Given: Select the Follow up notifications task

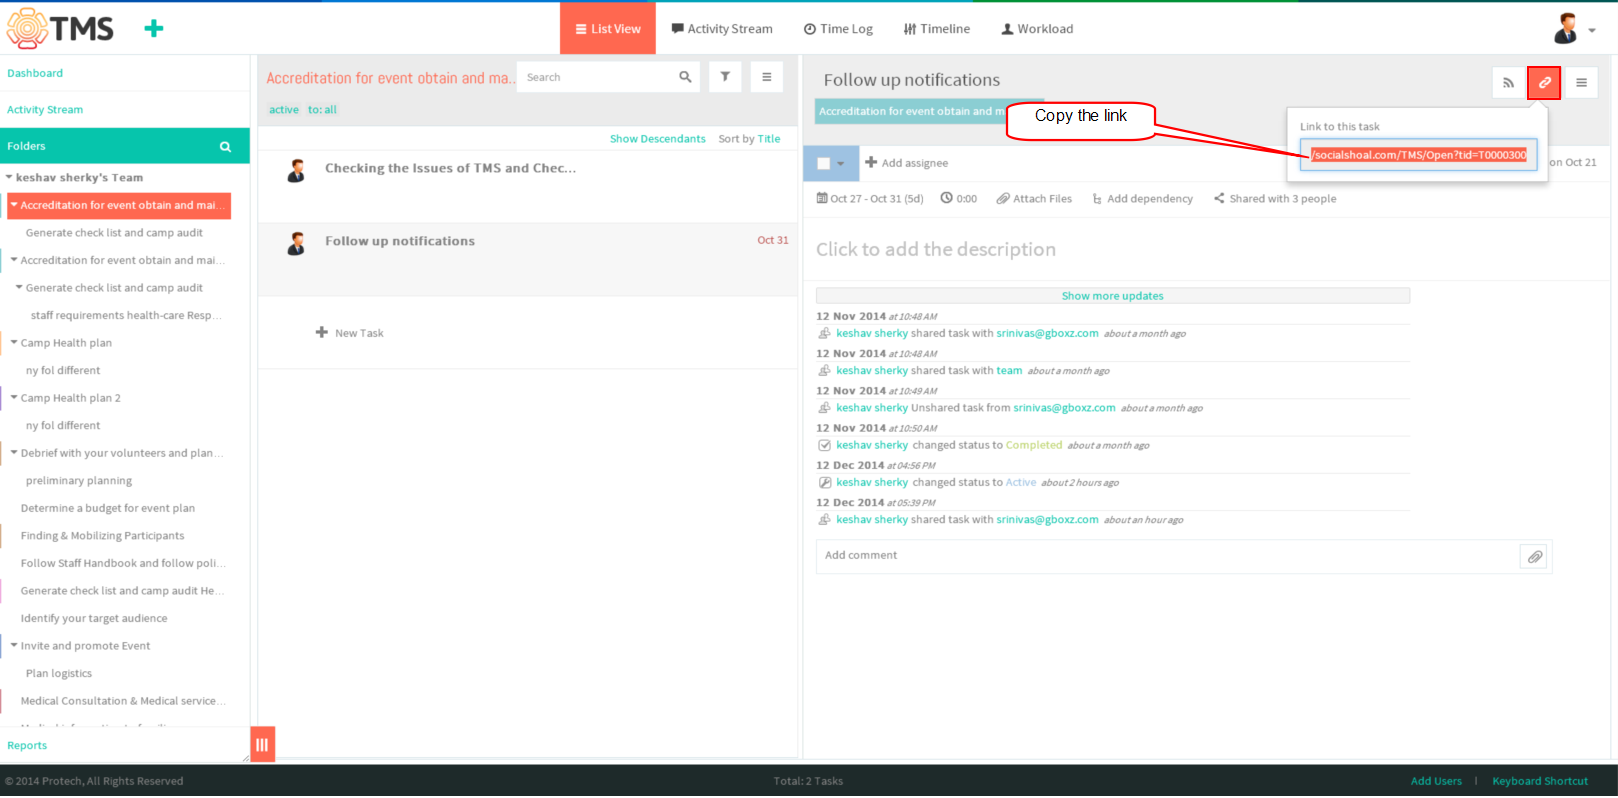Looking at the screenshot, I should click(x=528, y=259).
